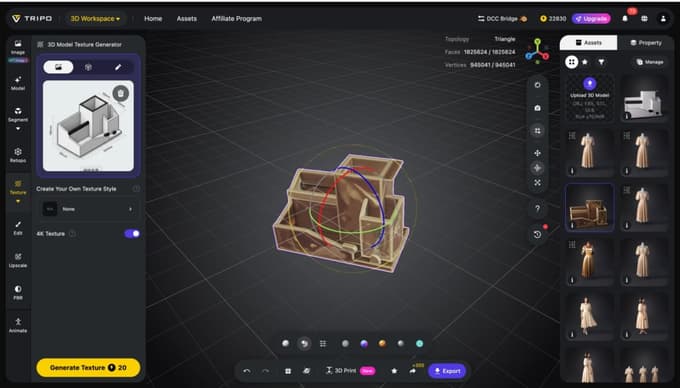680x388 pixels.
Task: Switch to pen draw mode for texture
Action: point(118,67)
